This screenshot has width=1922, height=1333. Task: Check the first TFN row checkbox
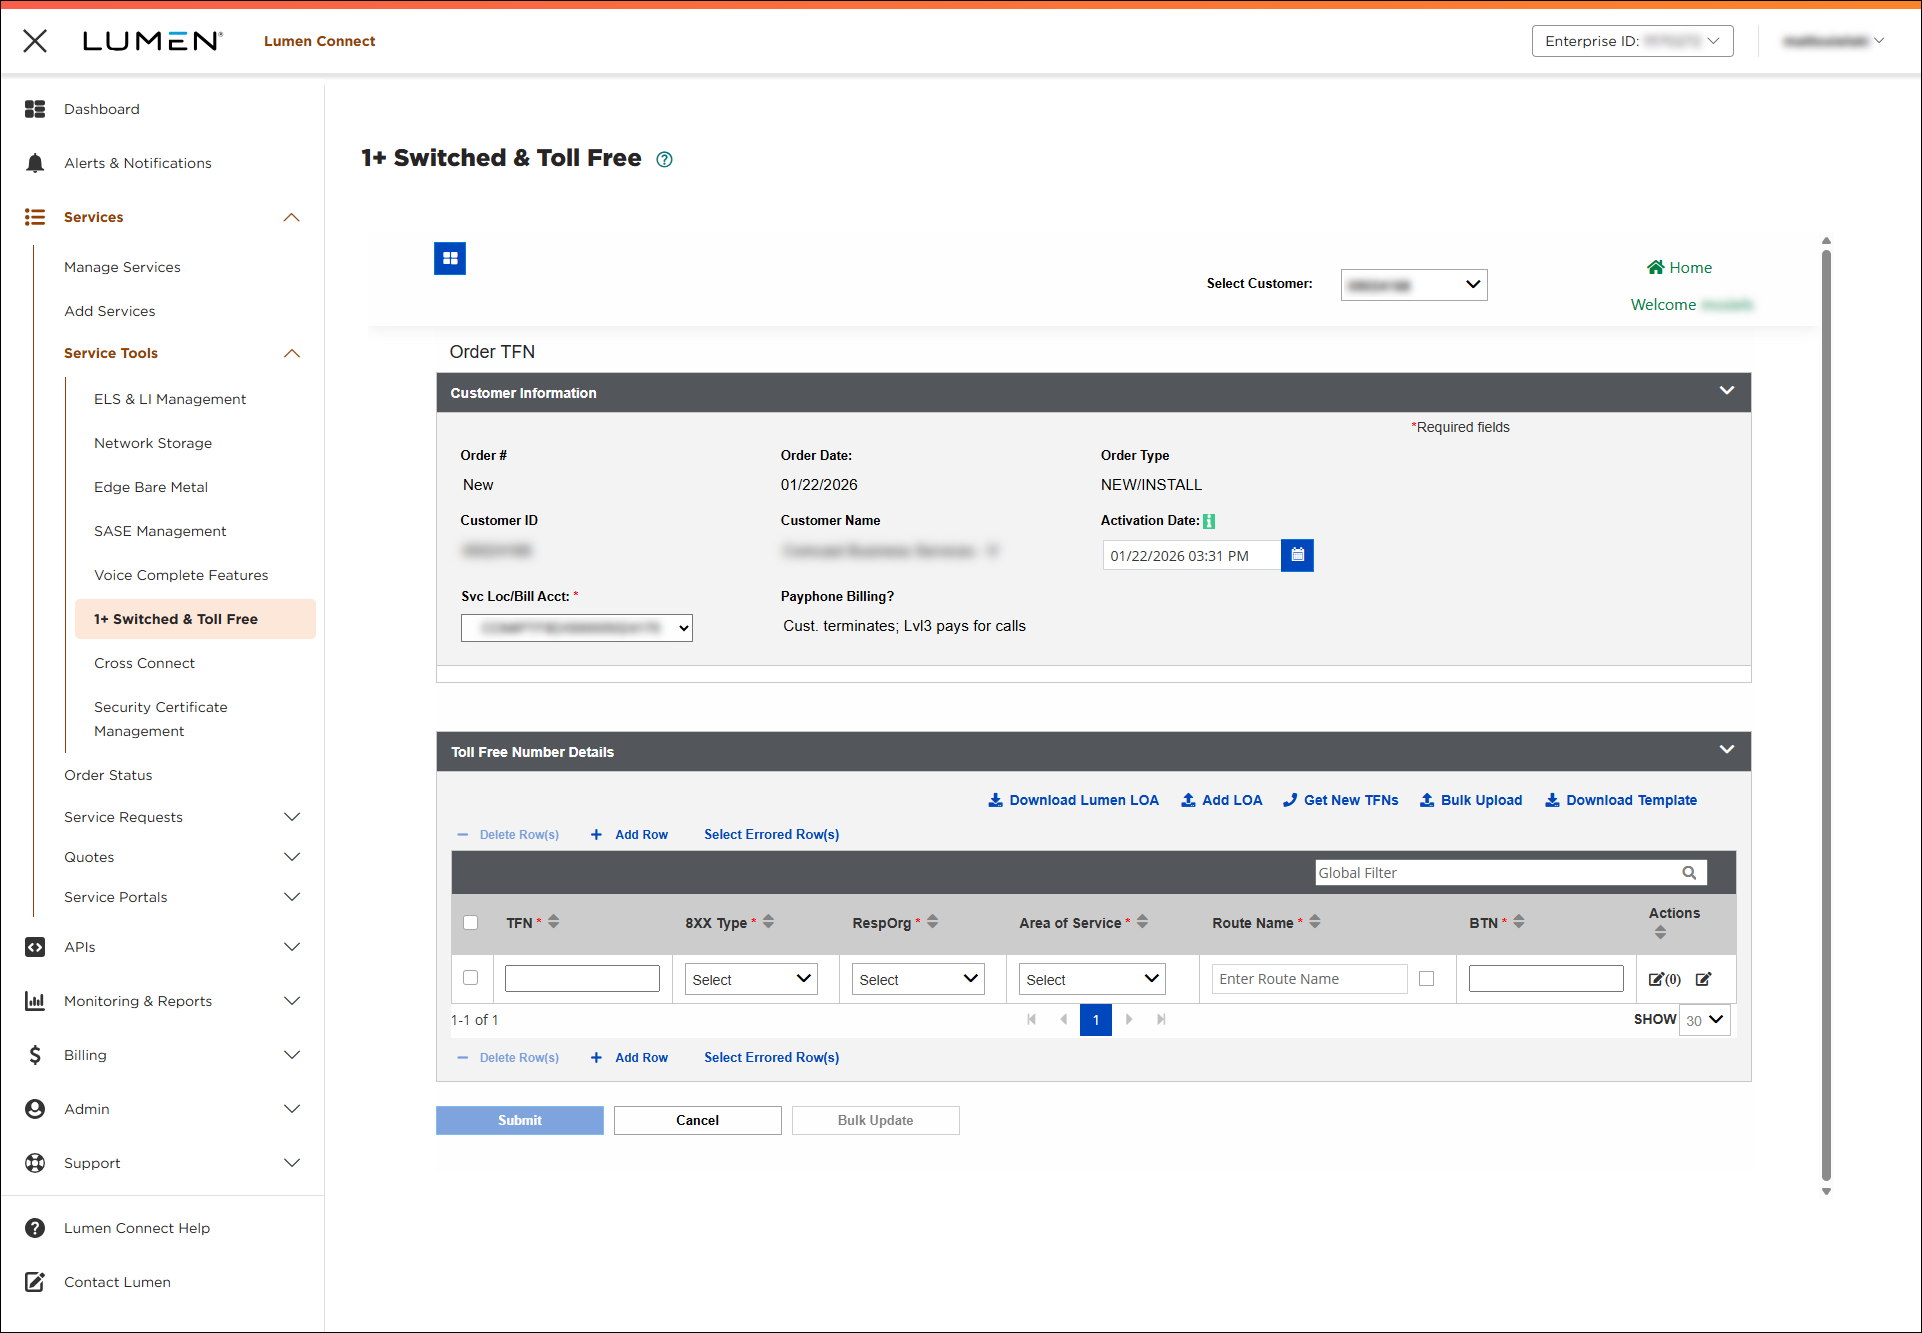click(x=471, y=978)
